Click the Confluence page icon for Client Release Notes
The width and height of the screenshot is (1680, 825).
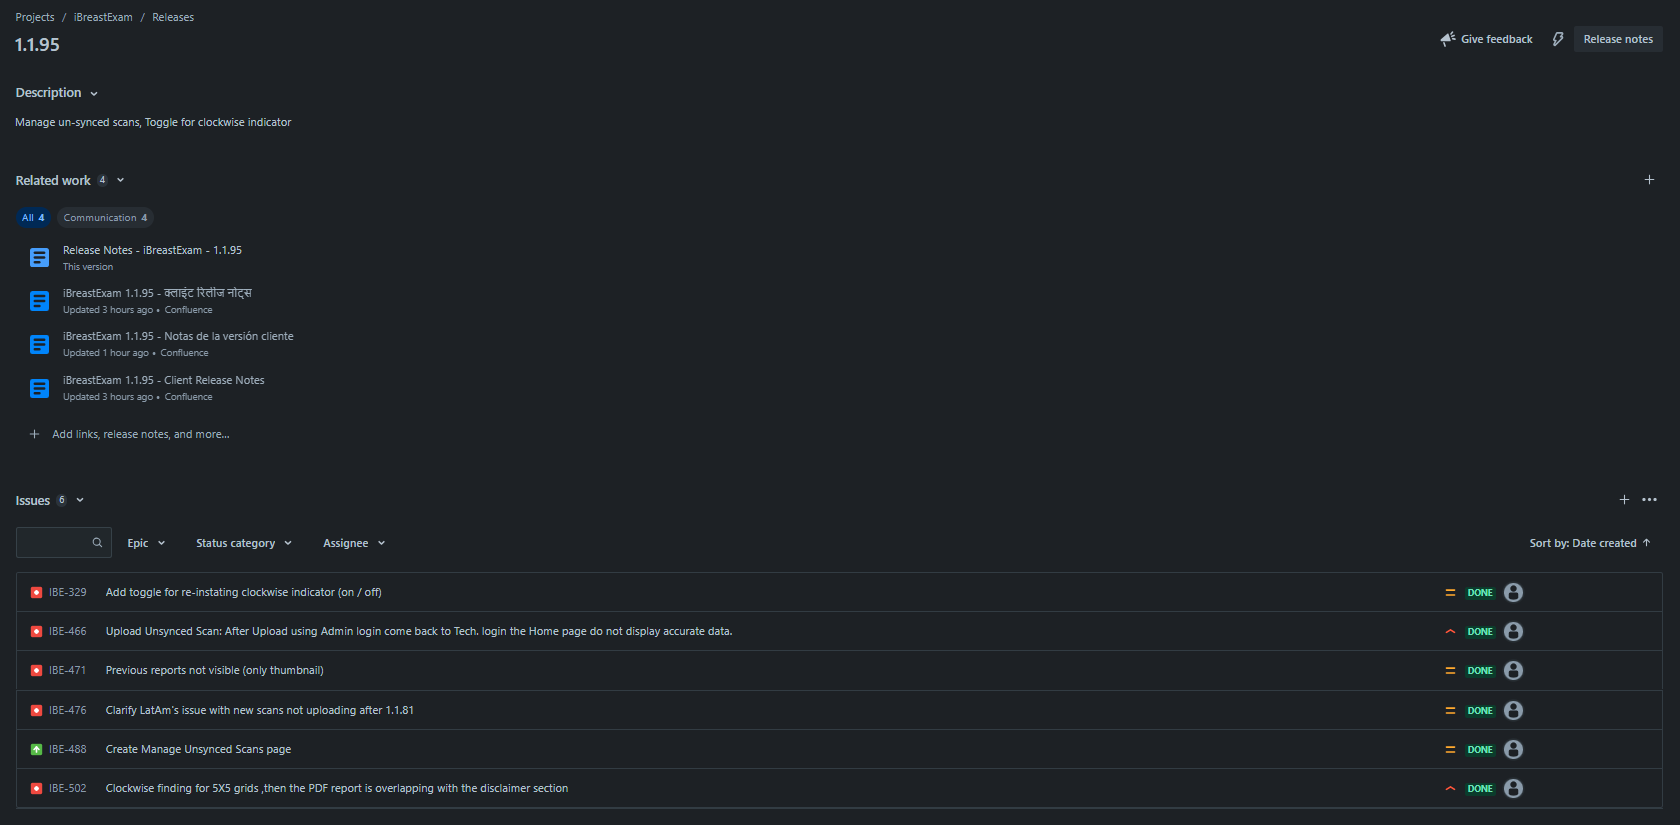tap(39, 388)
